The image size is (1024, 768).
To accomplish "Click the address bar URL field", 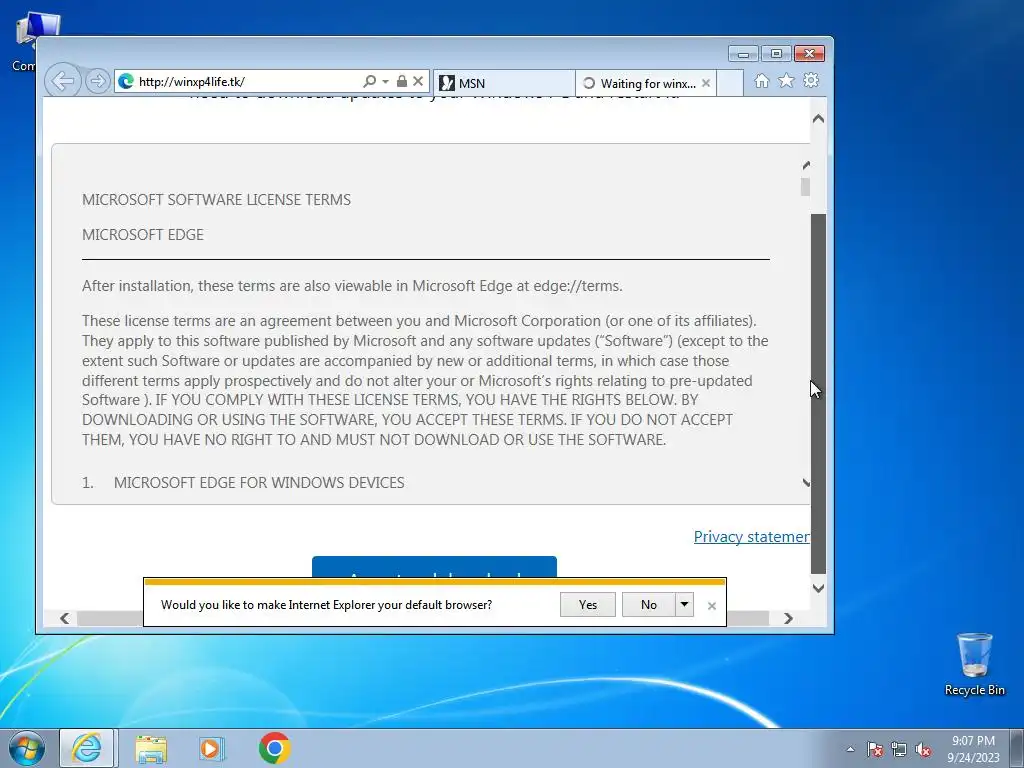I will [x=248, y=82].
